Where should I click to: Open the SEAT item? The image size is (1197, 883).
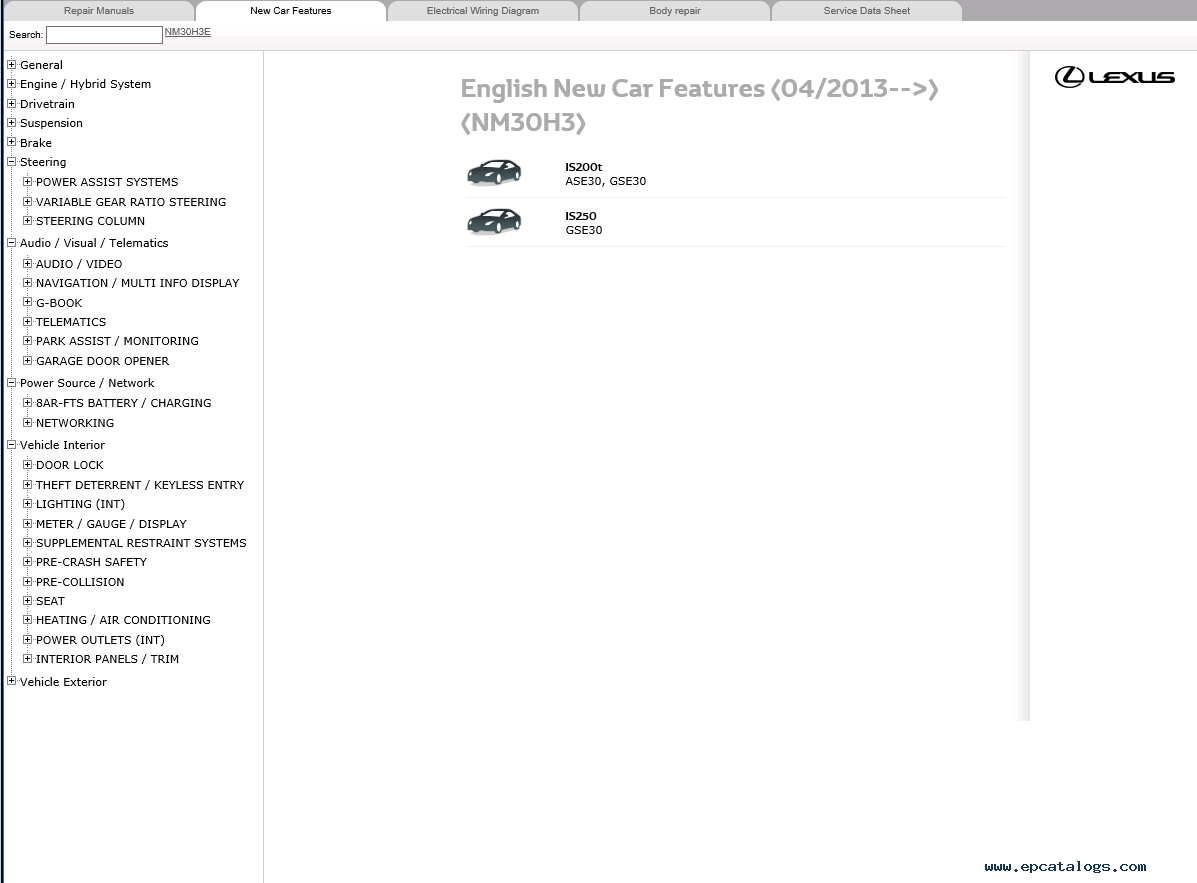[50, 601]
